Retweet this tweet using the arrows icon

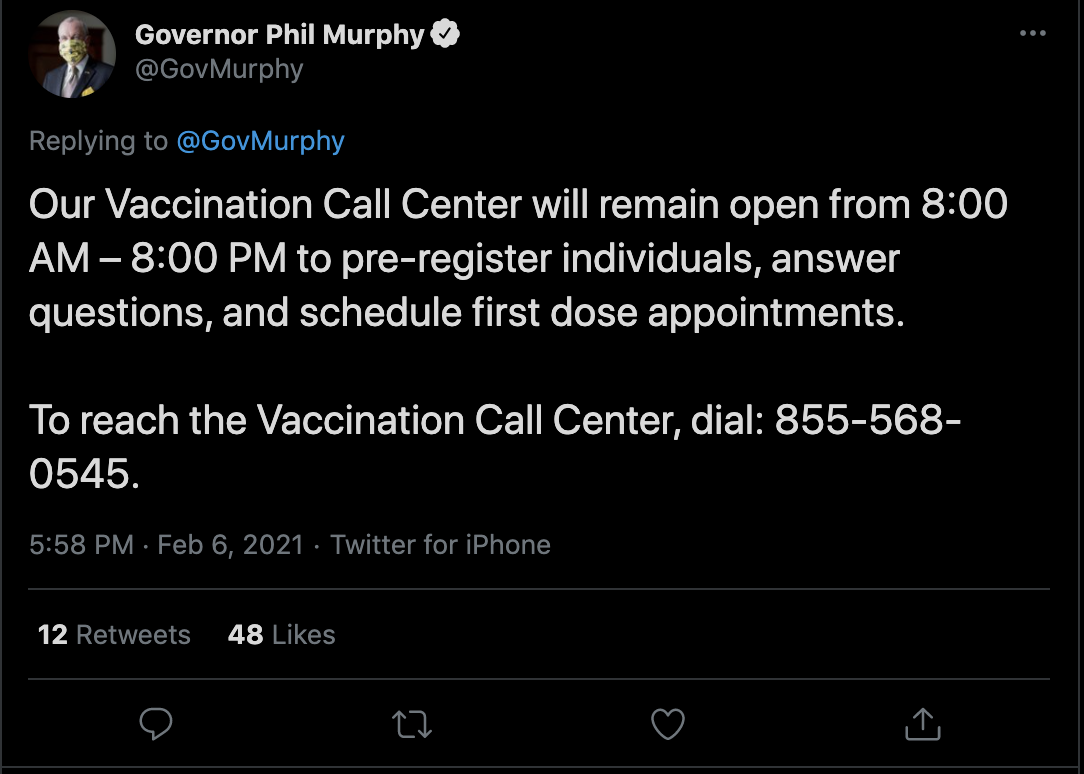(412, 724)
